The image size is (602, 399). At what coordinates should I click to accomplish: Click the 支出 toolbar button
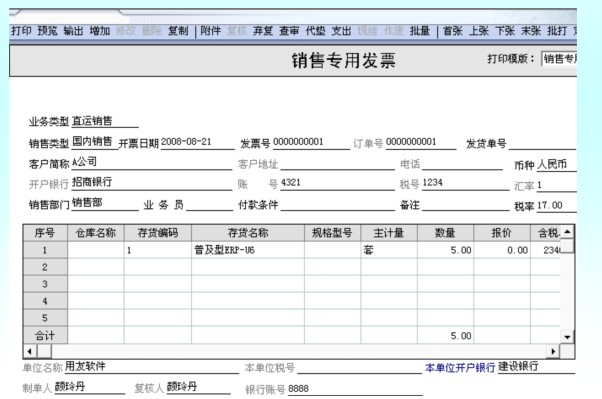pyautogui.click(x=341, y=31)
